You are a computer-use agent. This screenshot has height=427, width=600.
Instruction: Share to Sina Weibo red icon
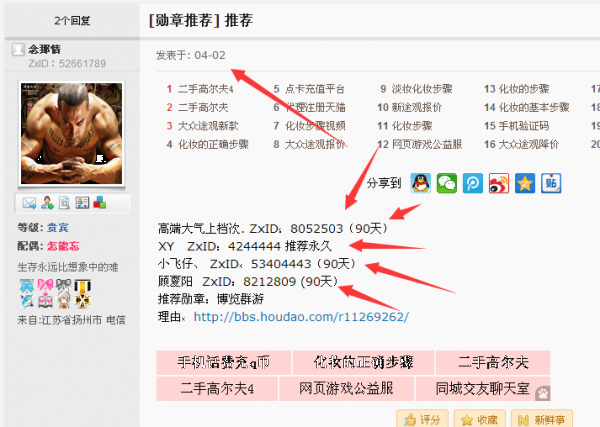coord(499,183)
